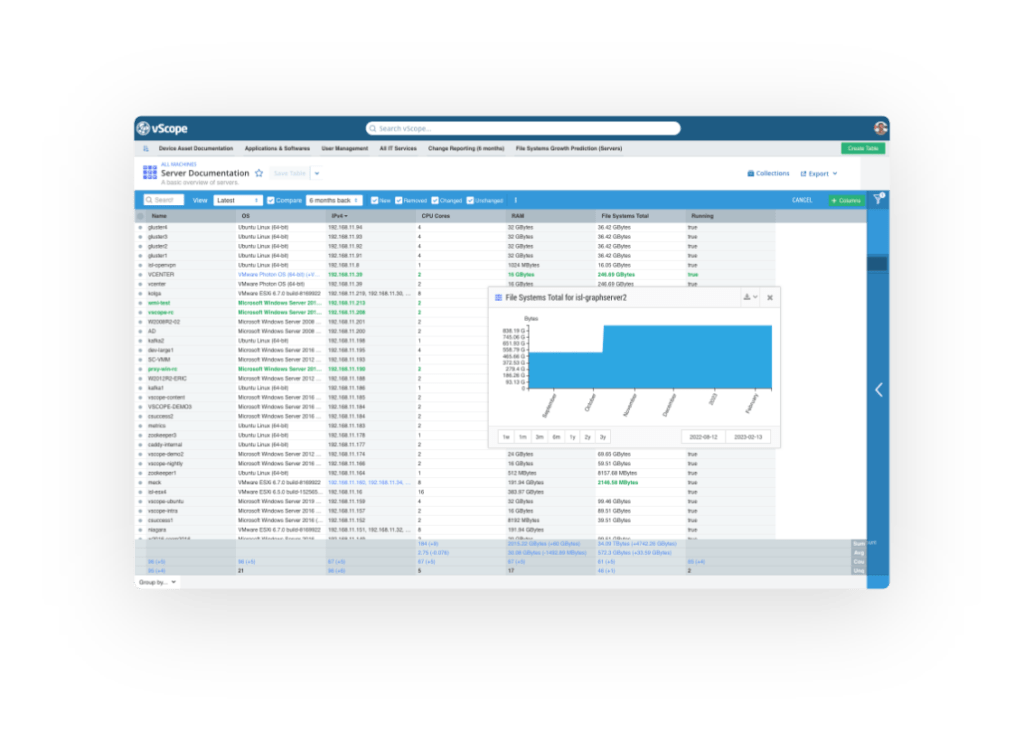The width and height of the screenshot is (1024, 741).
Task: Click the row marker beside gluster4
Action: coord(140,228)
